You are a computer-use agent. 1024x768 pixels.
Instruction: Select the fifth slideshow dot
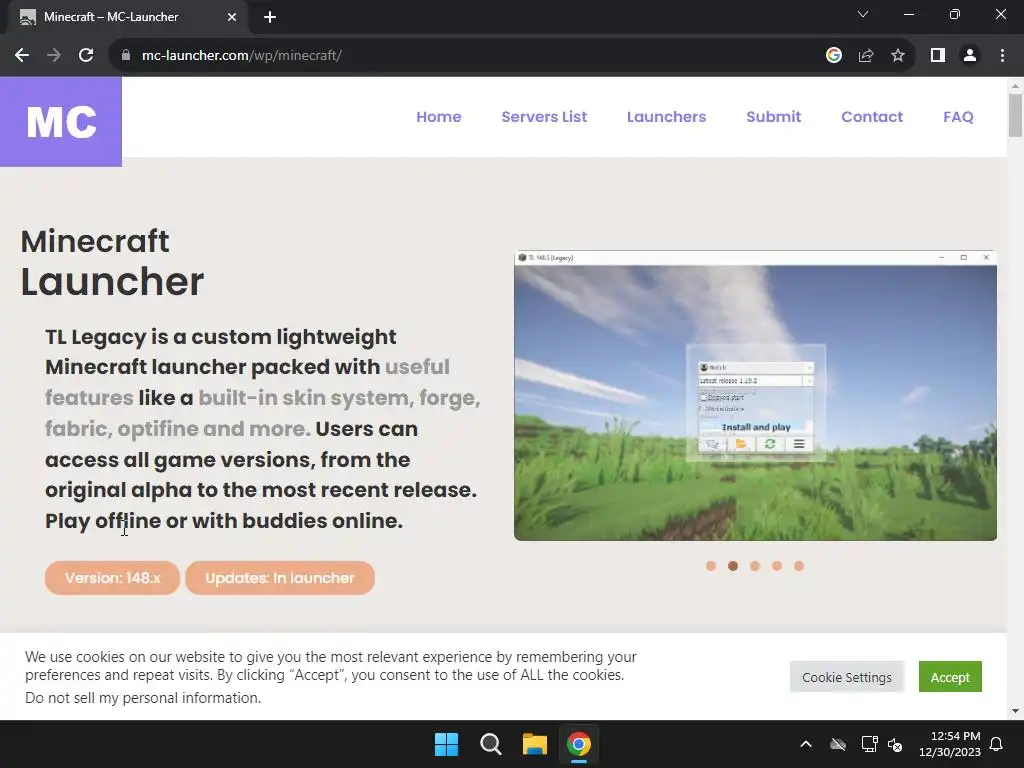[799, 566]
